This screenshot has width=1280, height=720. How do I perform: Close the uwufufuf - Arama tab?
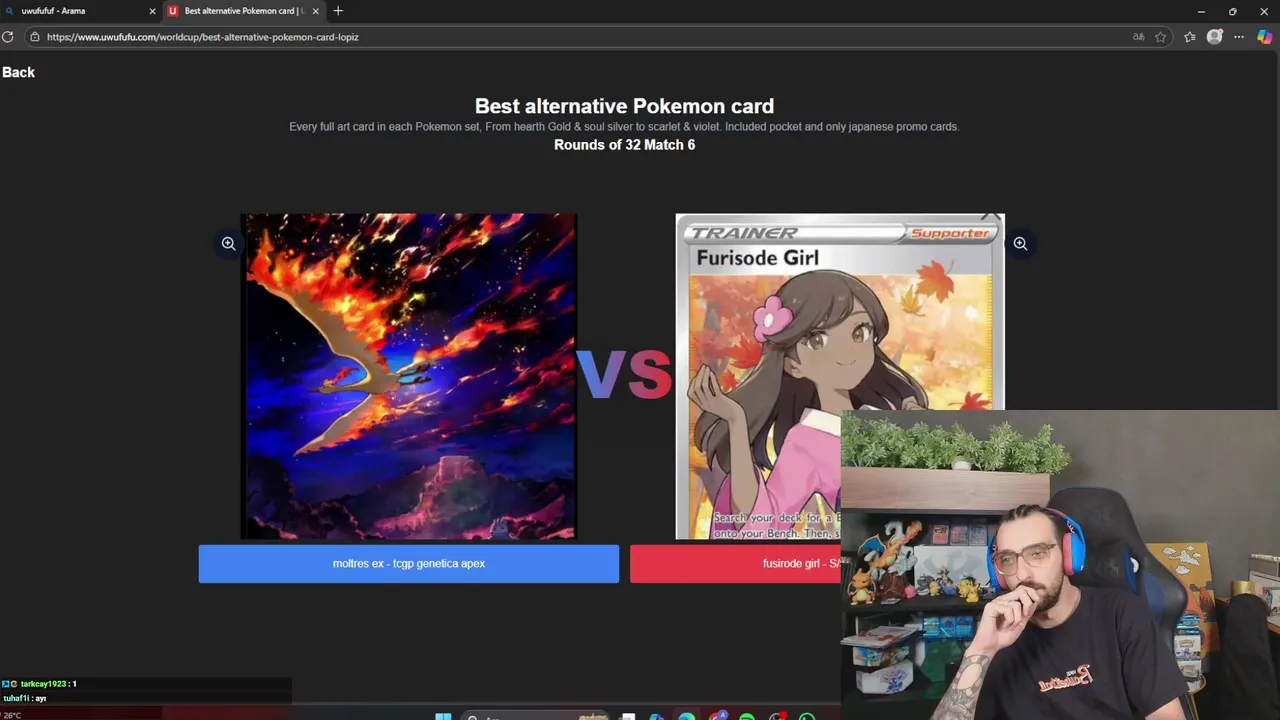click(x=153, y=11)
